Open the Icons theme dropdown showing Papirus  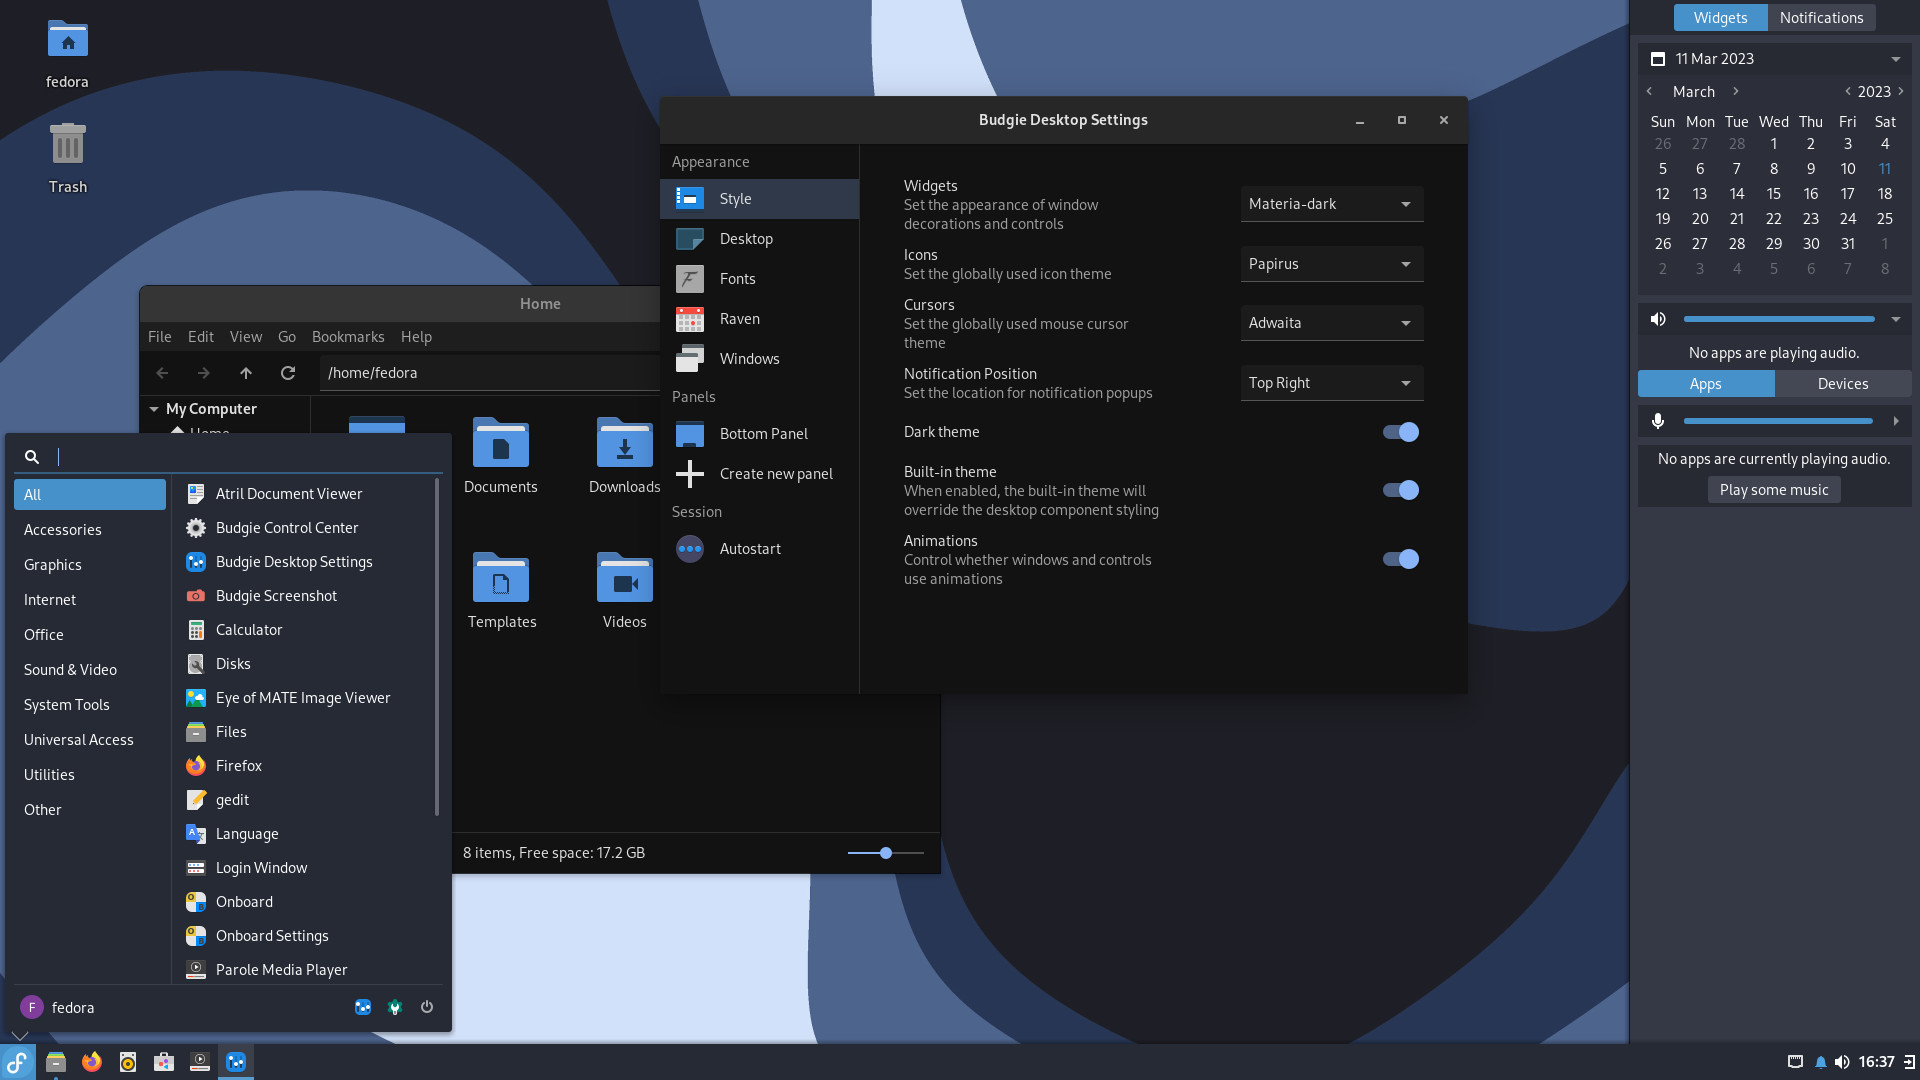click(1331, 263)
